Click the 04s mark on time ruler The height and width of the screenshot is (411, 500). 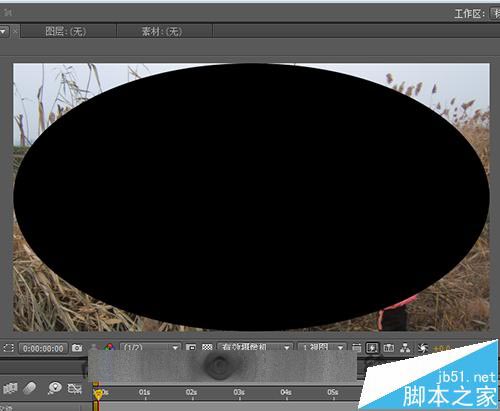286,392
